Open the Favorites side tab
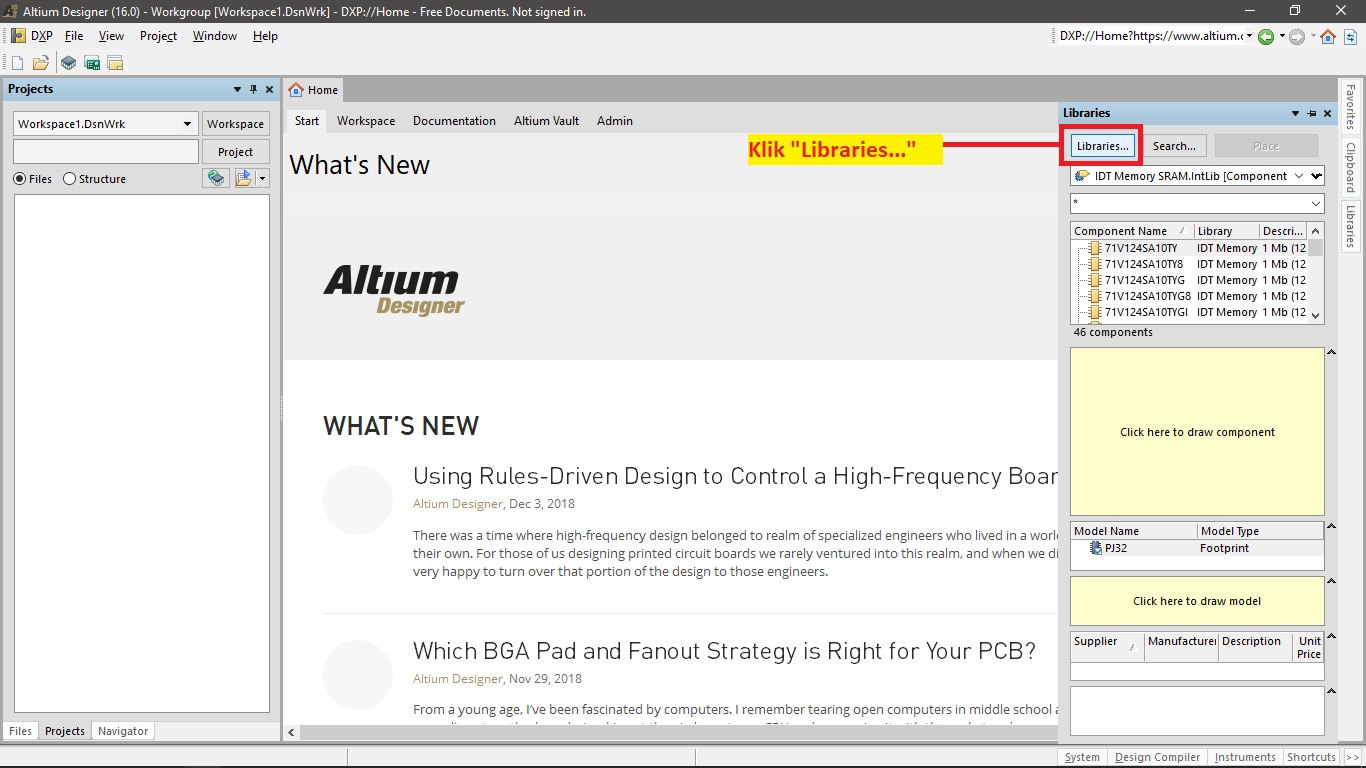Viewport: 1366px width, 768px height. (1350, 108)
